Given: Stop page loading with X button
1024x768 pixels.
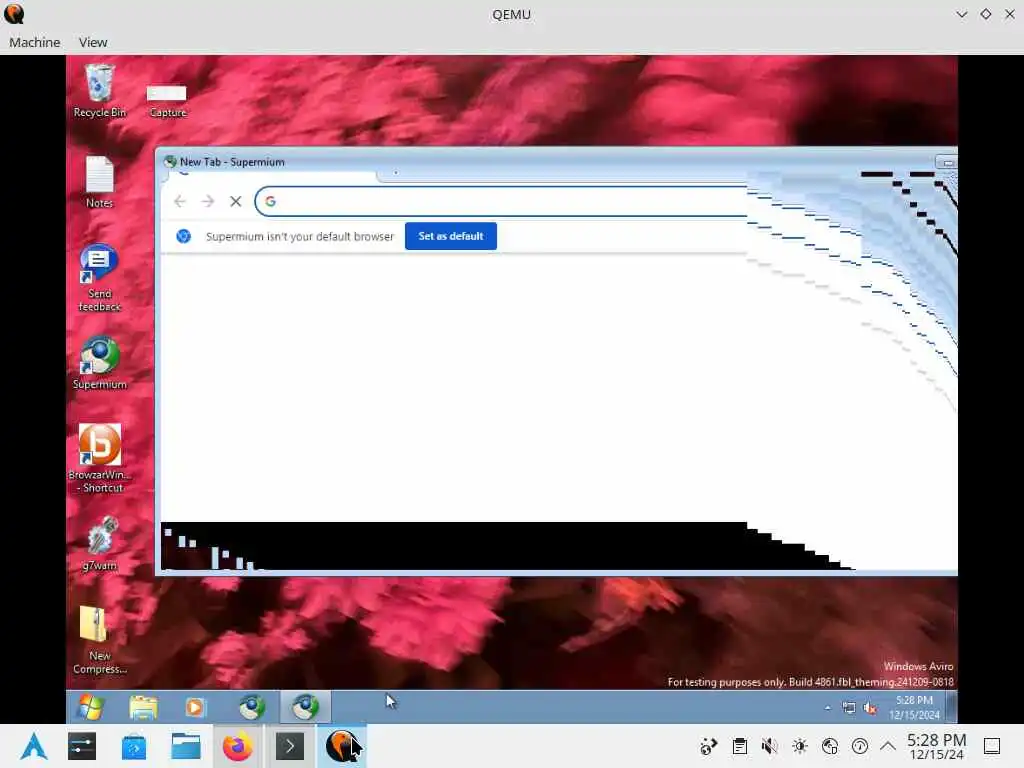Looking at the screenshot, I should click(x=236, y=201).
